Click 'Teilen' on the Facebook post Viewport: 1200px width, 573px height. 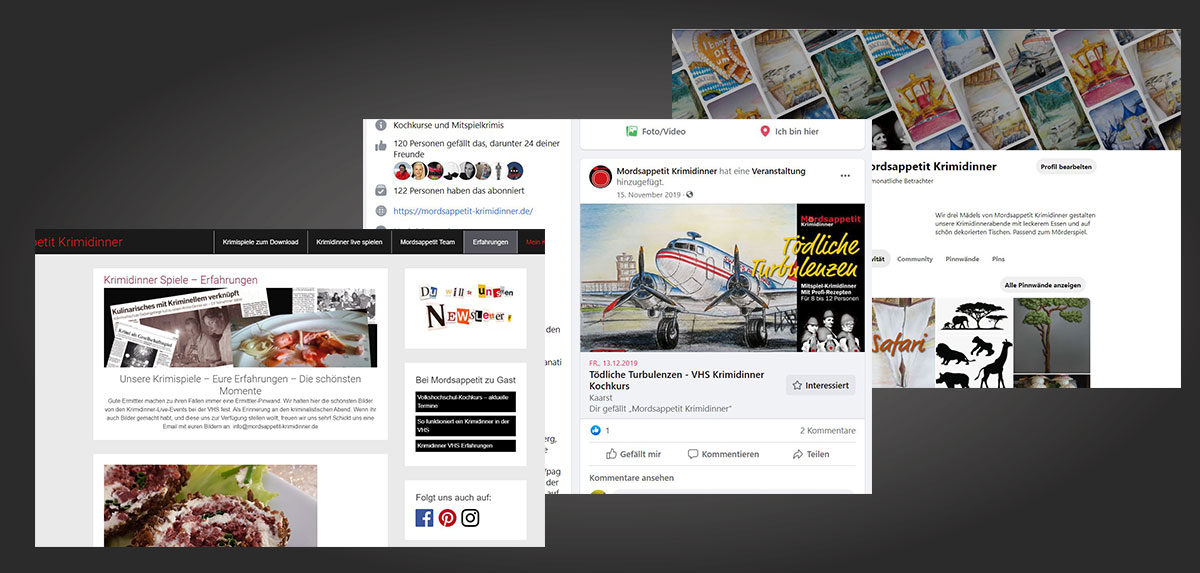[810, 454]
